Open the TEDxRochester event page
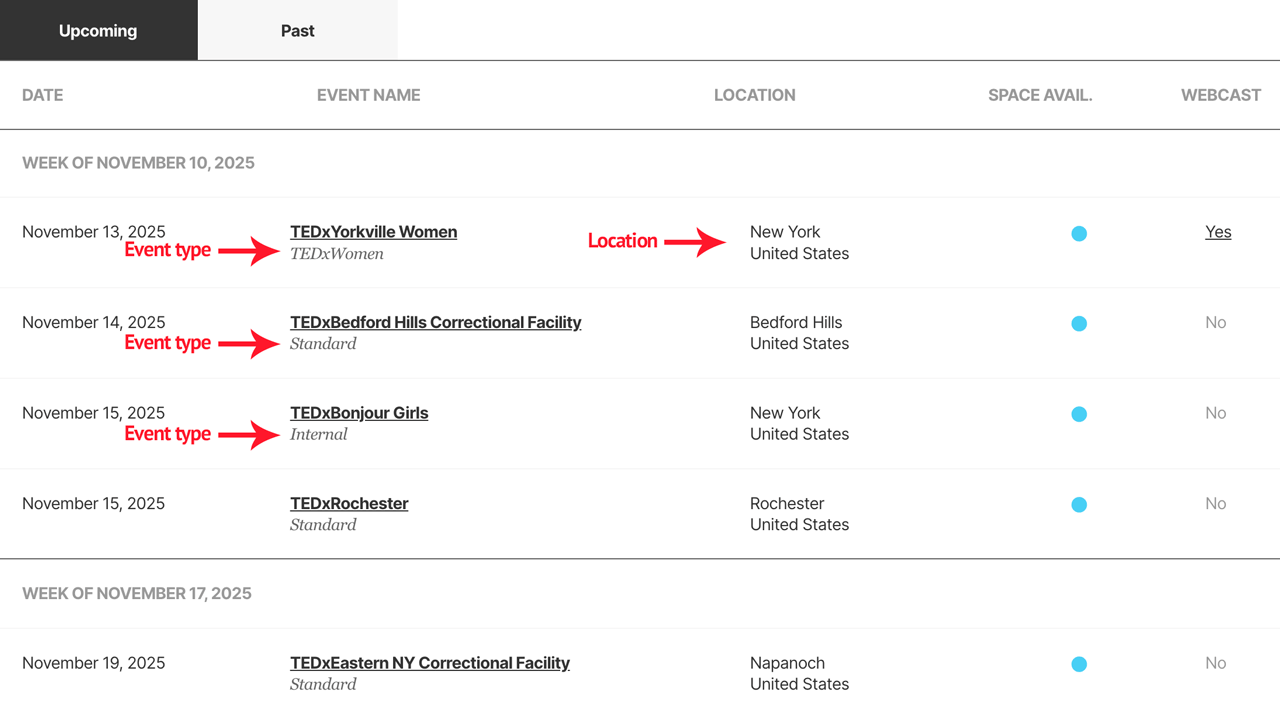1280x718 pixels. point(349,503)
